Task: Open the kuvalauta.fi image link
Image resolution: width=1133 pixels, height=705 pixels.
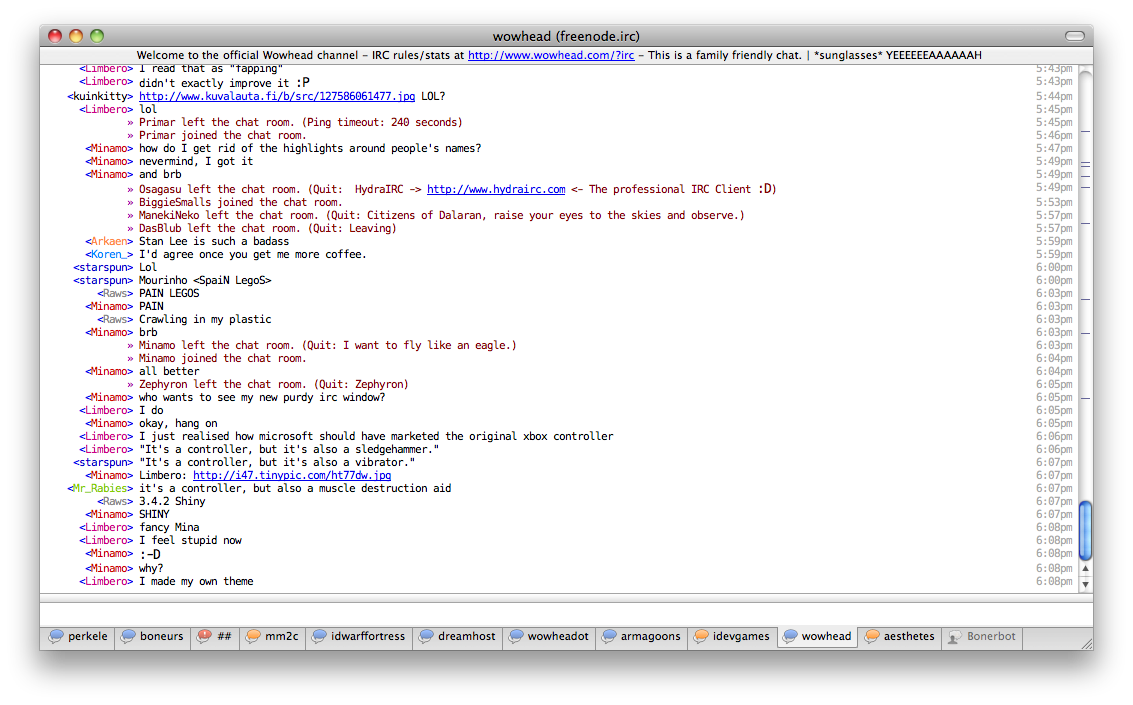Action: pos(276,96)
